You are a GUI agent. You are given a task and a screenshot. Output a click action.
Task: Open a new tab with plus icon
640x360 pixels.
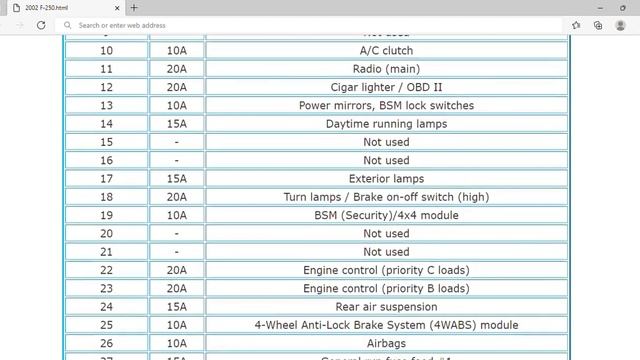tap(134, 8)
